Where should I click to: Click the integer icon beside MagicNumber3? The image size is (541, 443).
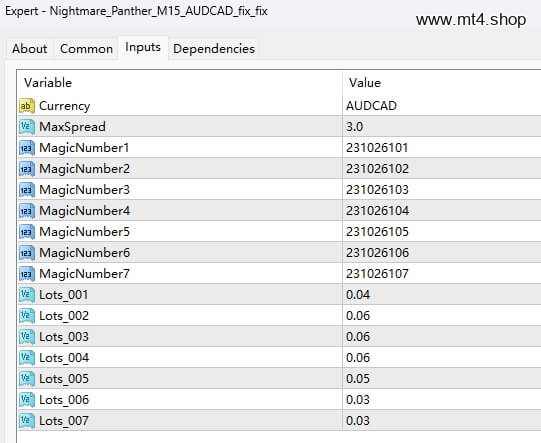click(x=27, y=190)
